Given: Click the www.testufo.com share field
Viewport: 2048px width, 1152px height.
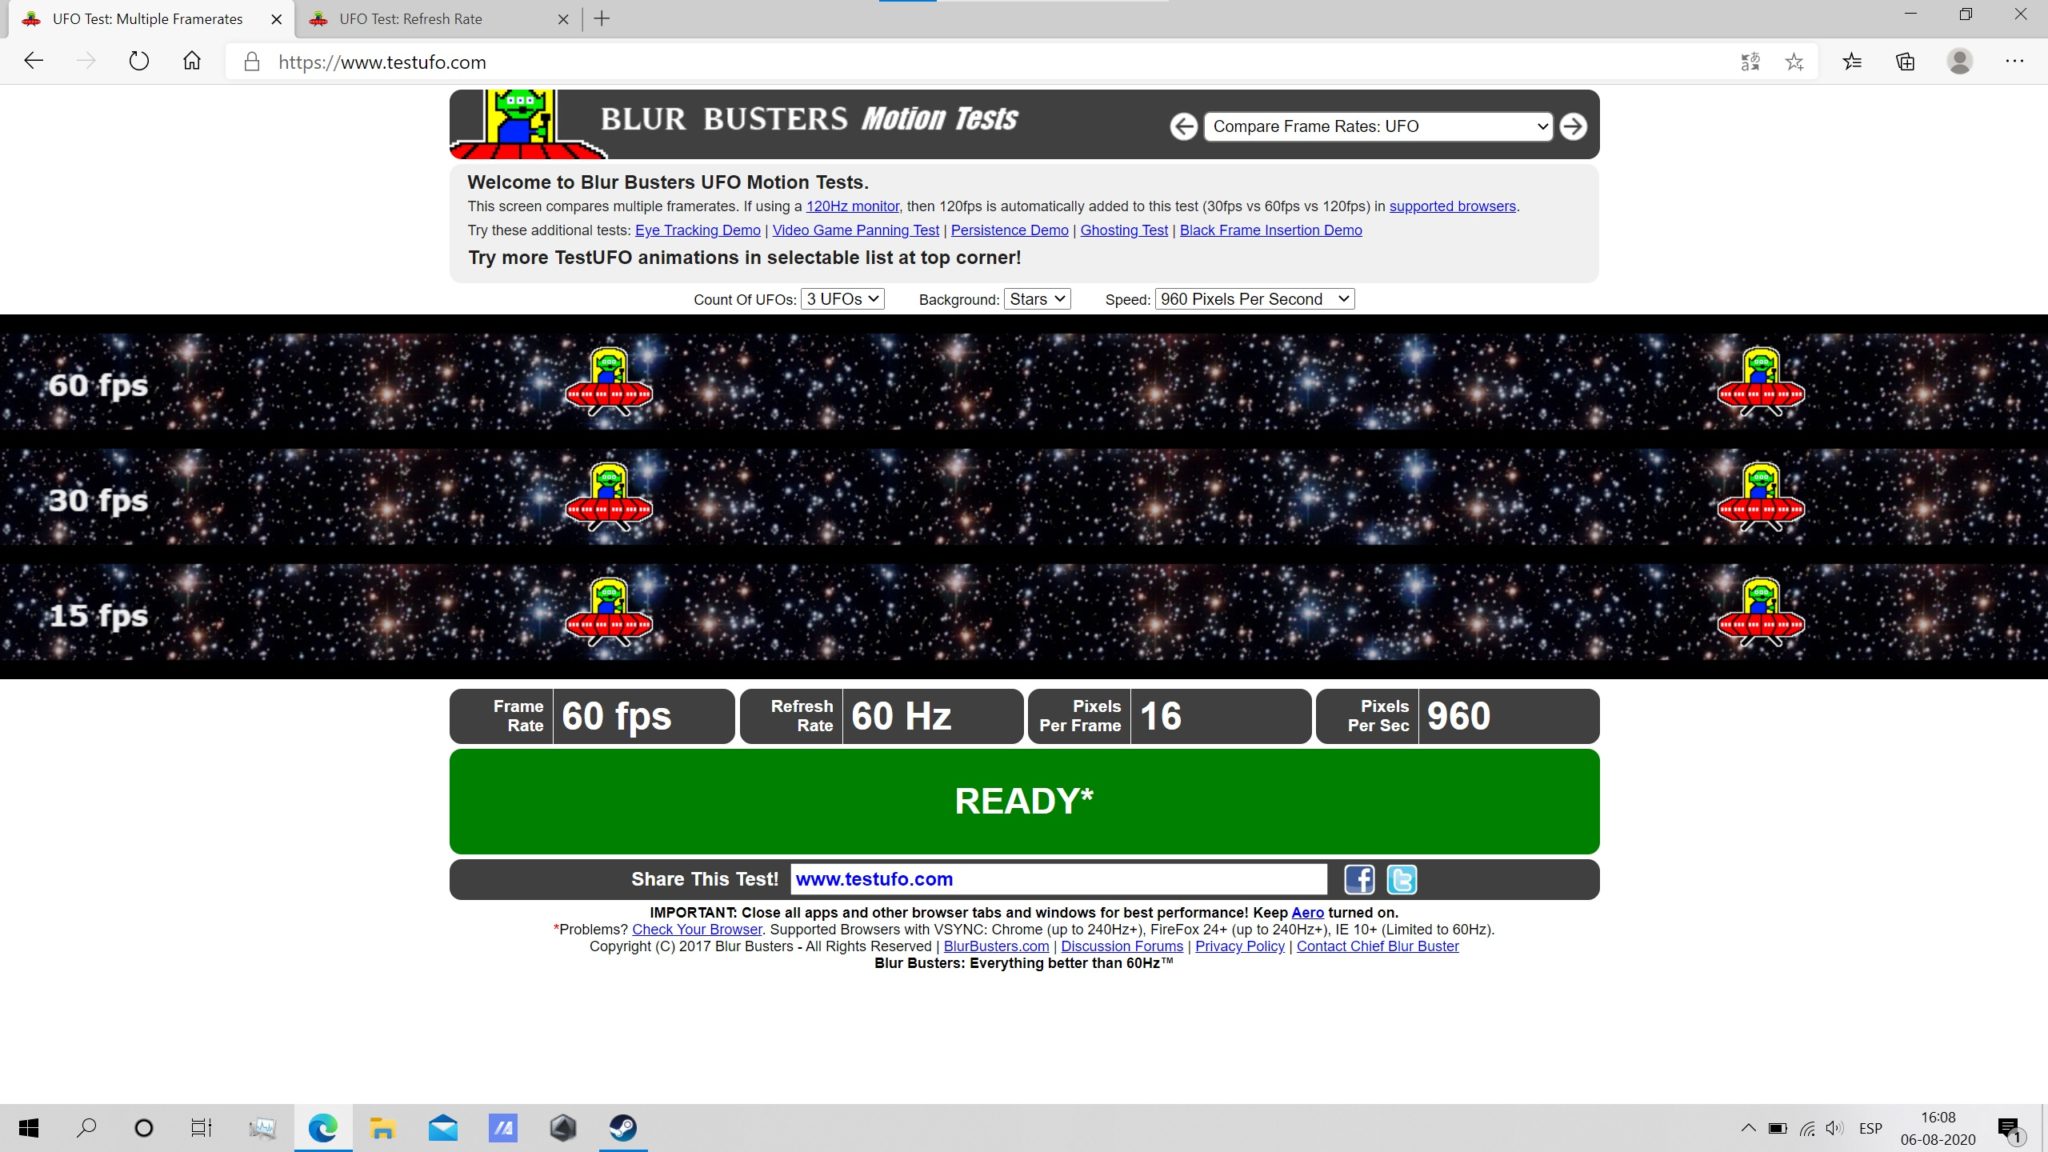Looking at the screenshot, I should [1058, 879].
